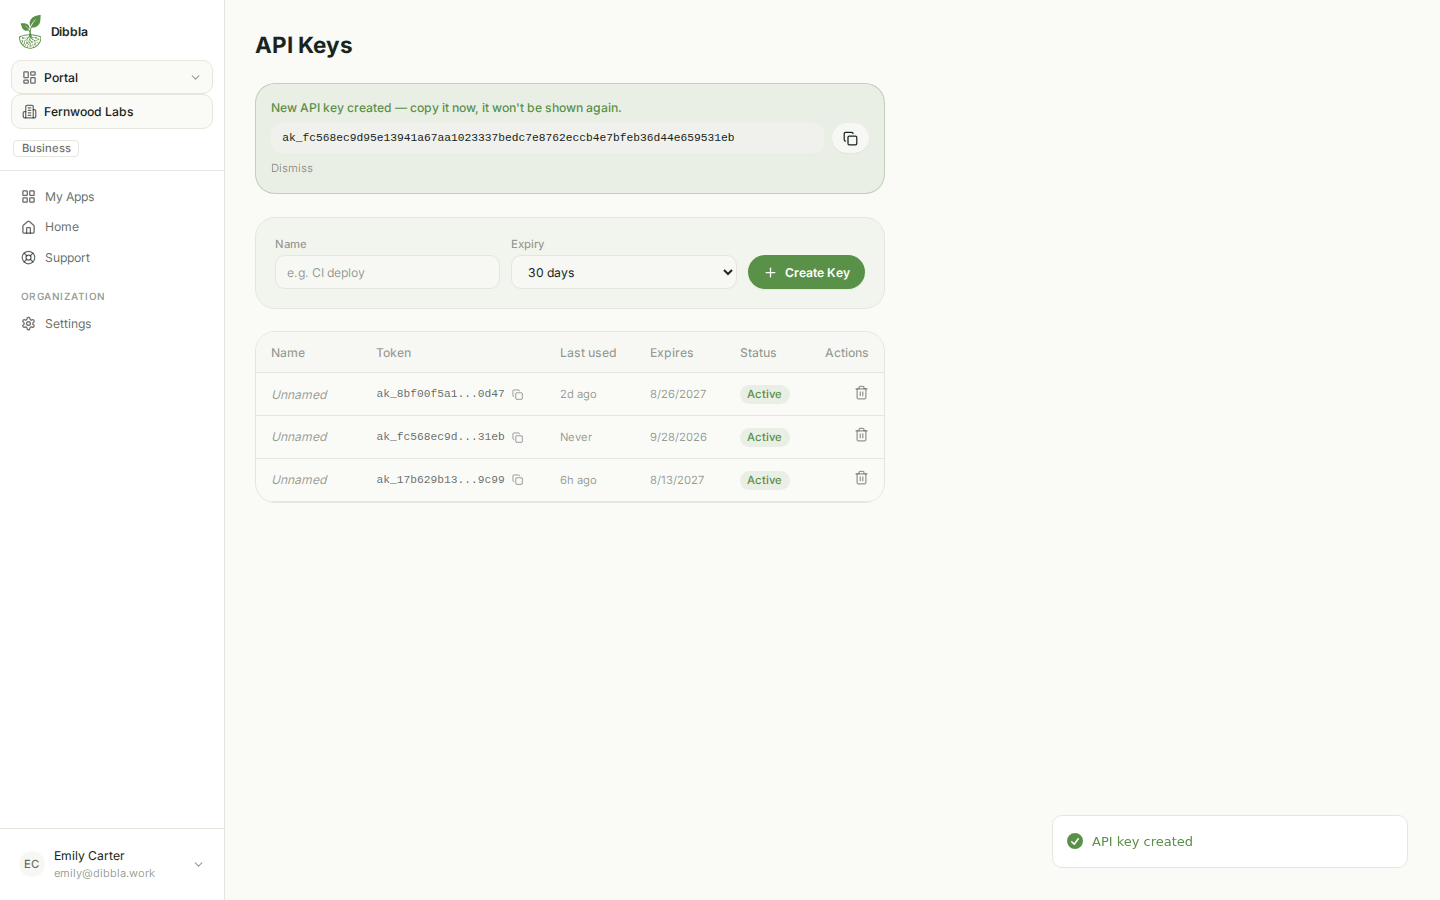Open My Apps from the sidebar
1440x900 pixels.
(x=112, y=197)
